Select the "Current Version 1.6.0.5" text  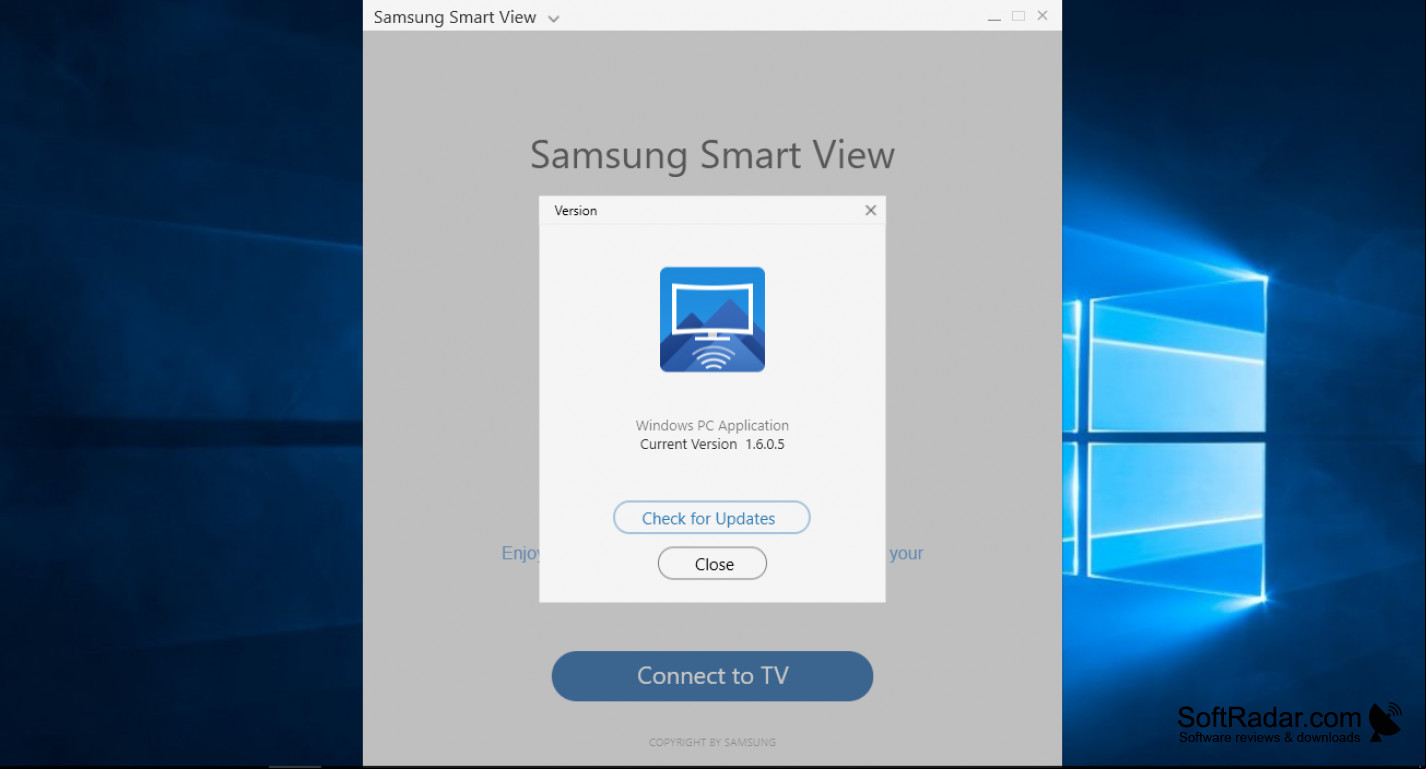pos(712,444)
